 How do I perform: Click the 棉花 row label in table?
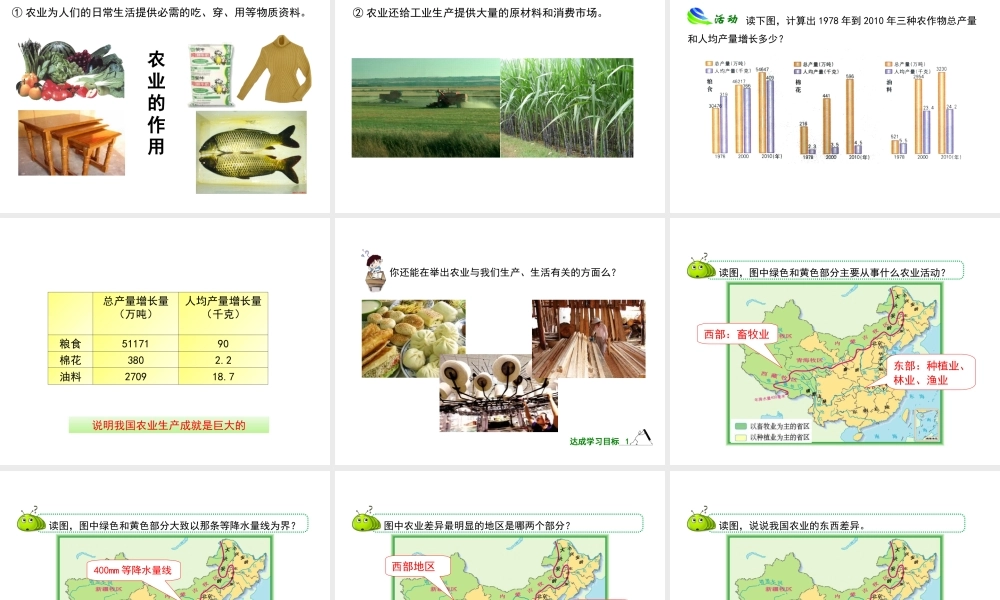tap(70, 360)
